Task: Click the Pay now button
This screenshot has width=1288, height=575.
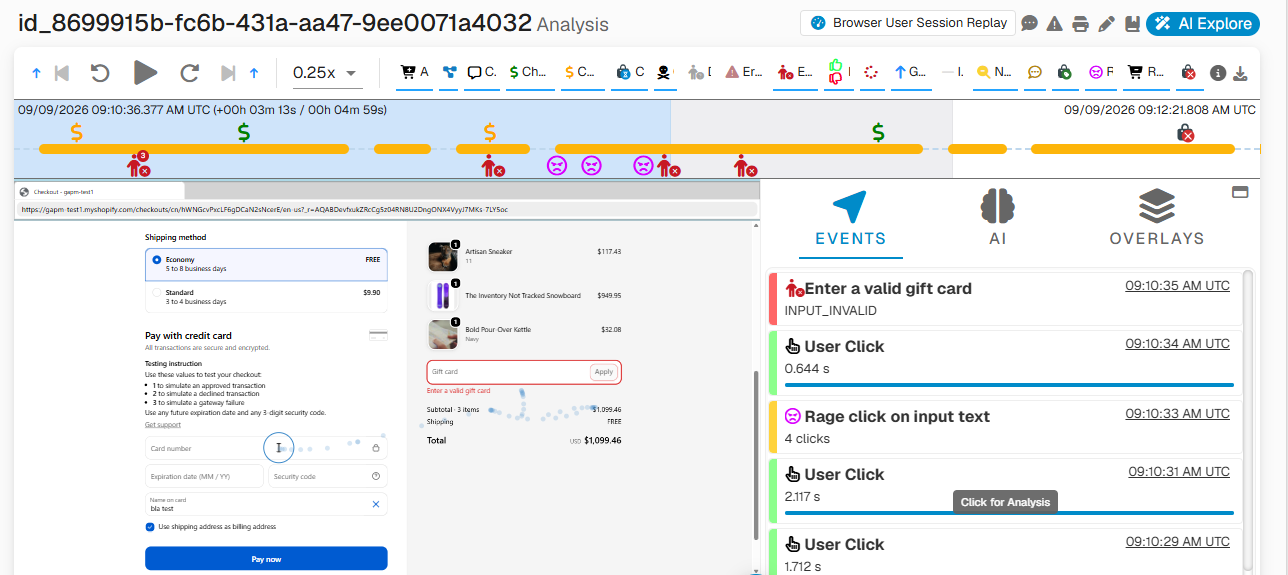Action: [x=266, y=559]
